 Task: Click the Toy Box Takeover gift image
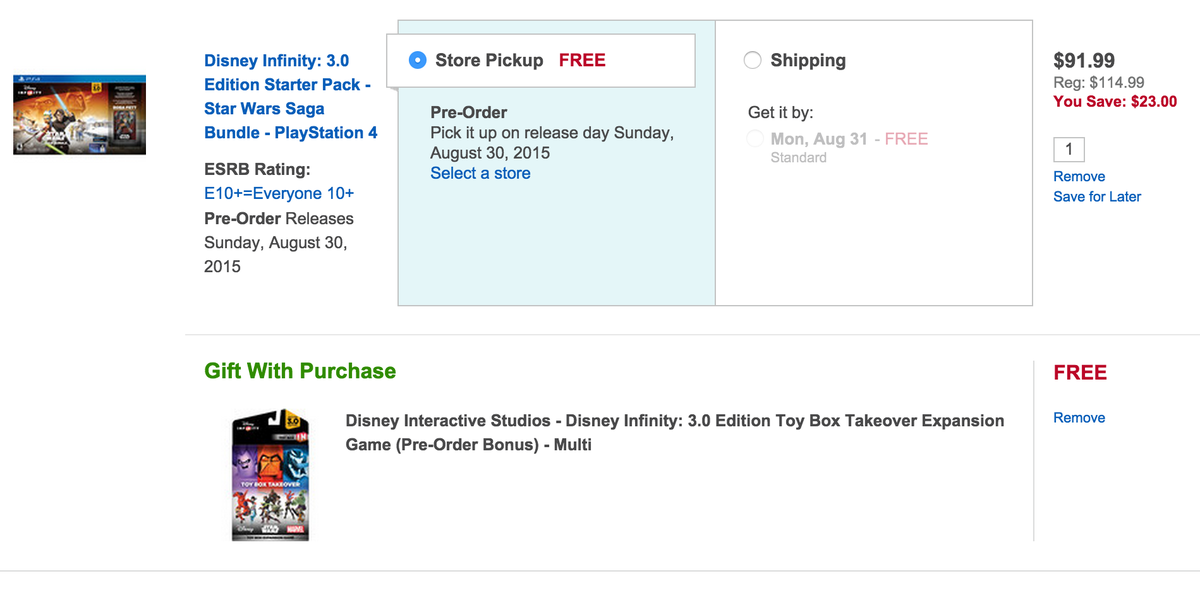[269, 474]
